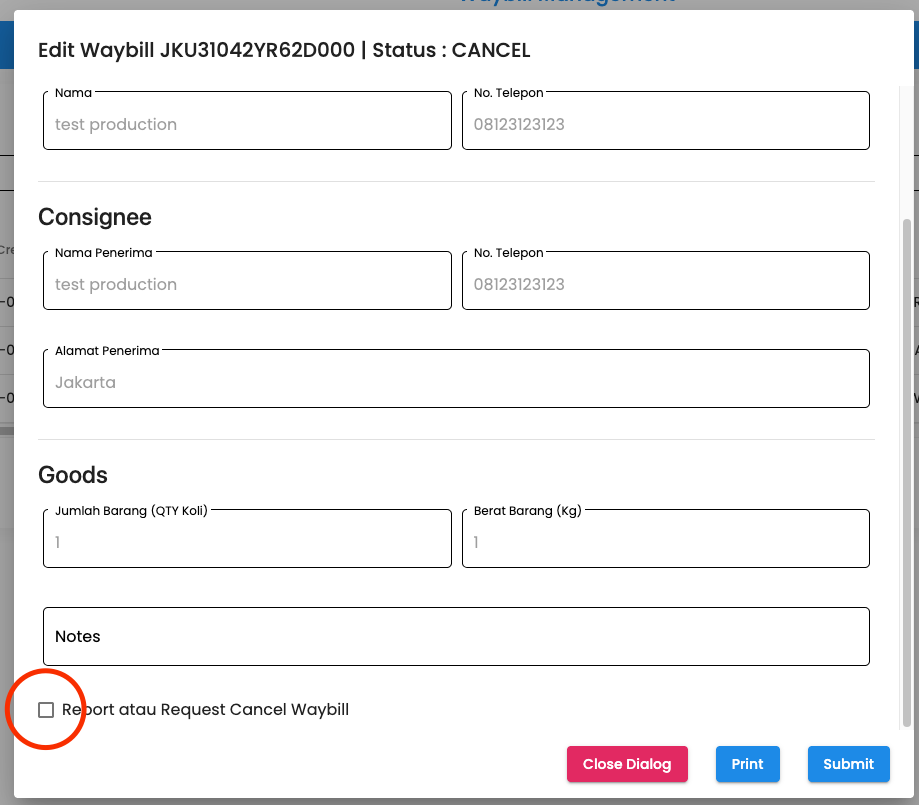Click the dialog's vertical scrollbar thumb
This screenshot has width=919, height=805.
point(907,470)
